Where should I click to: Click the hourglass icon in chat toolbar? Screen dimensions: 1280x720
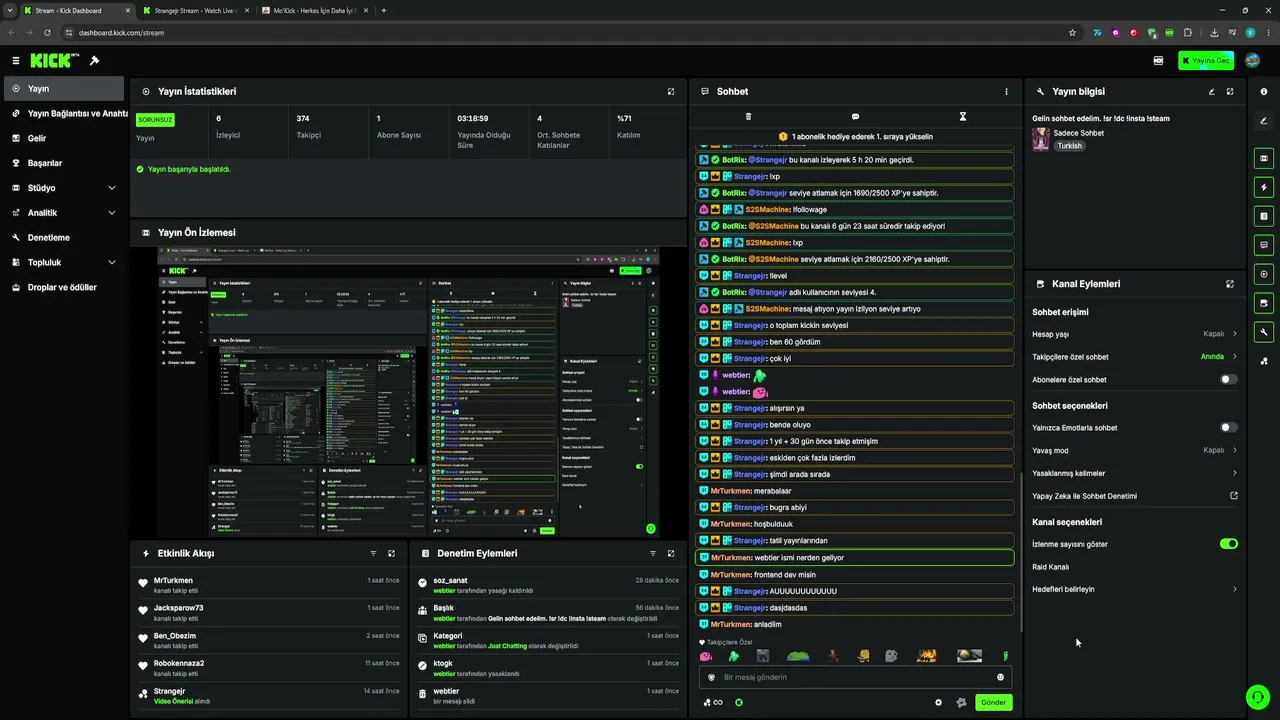point(963,117)
